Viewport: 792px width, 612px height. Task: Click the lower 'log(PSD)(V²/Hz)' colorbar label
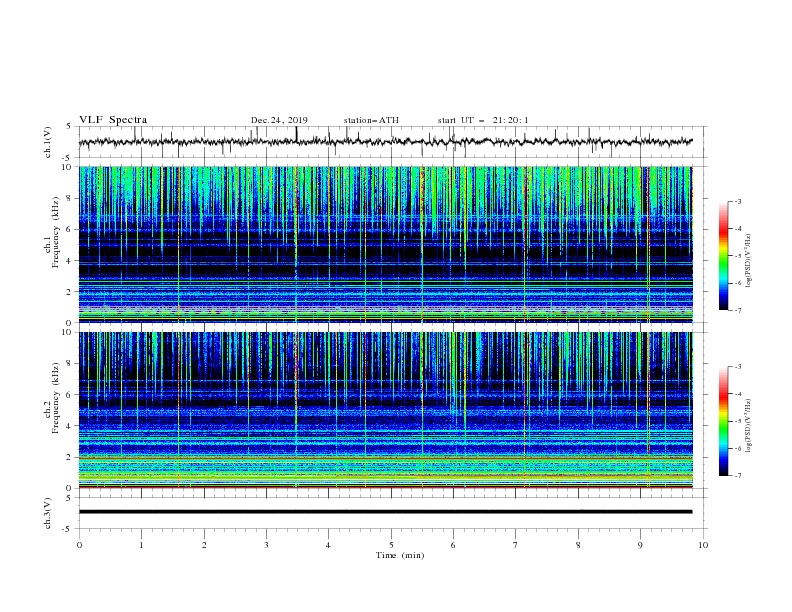tap(749, 426)
